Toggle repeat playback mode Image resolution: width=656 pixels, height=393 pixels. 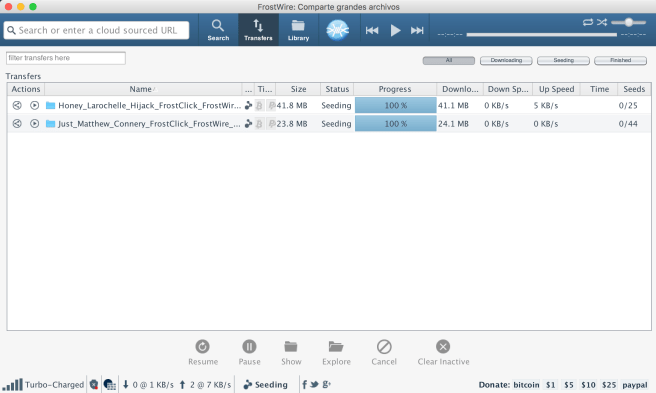588,22
